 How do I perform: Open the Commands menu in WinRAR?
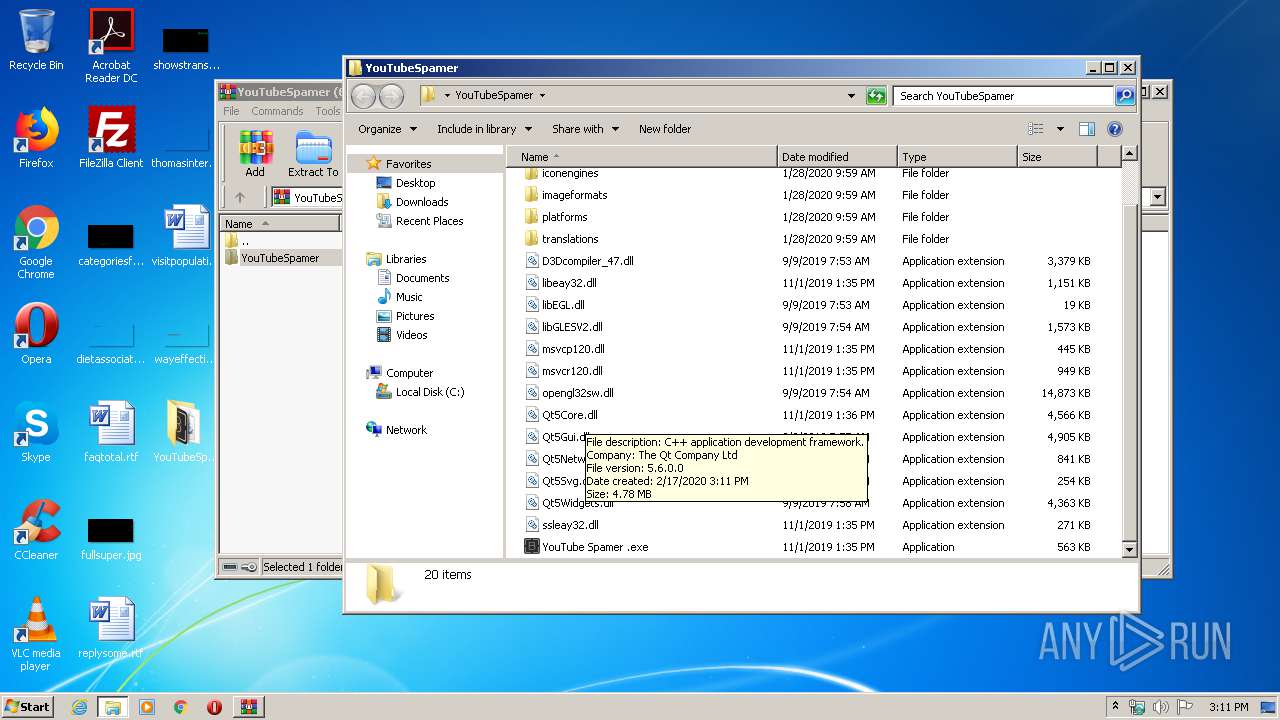[277, 111]
